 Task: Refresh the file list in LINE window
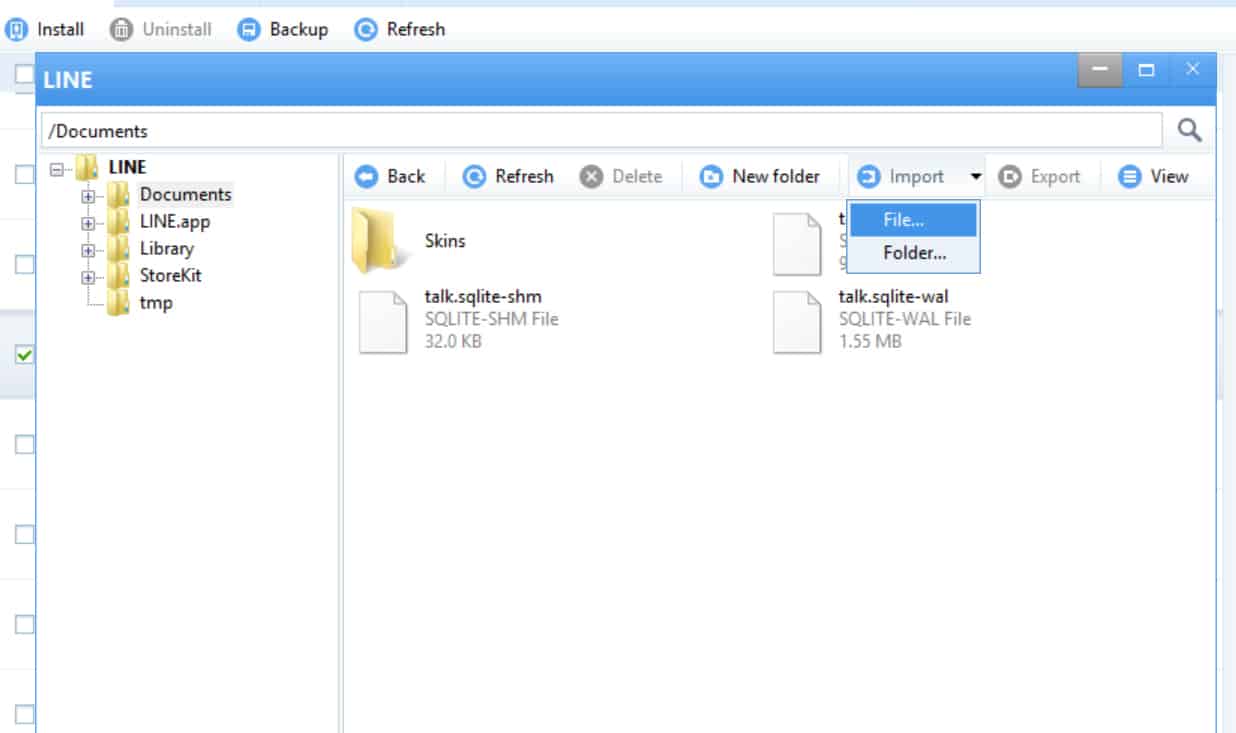(474, 177)
